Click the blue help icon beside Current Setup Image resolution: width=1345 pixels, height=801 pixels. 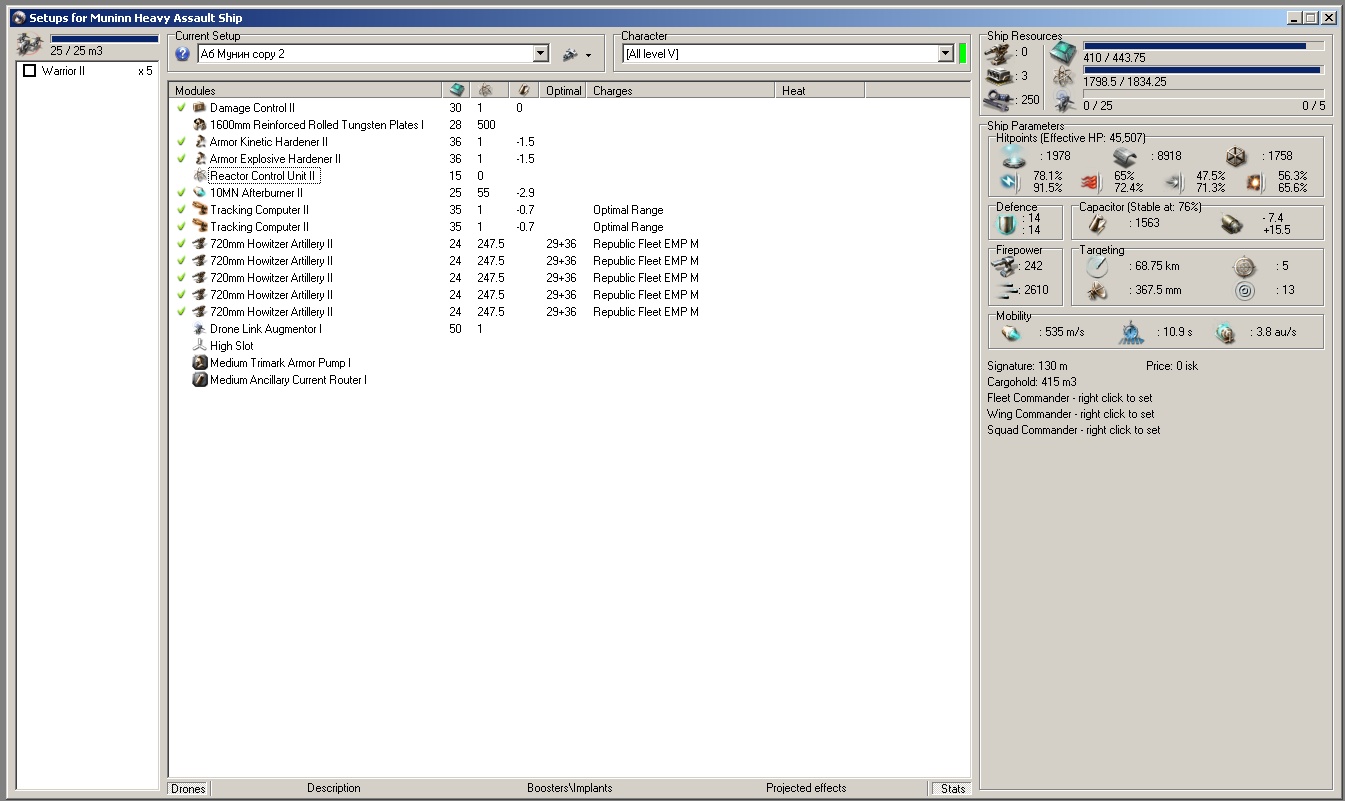click(182, 54)
